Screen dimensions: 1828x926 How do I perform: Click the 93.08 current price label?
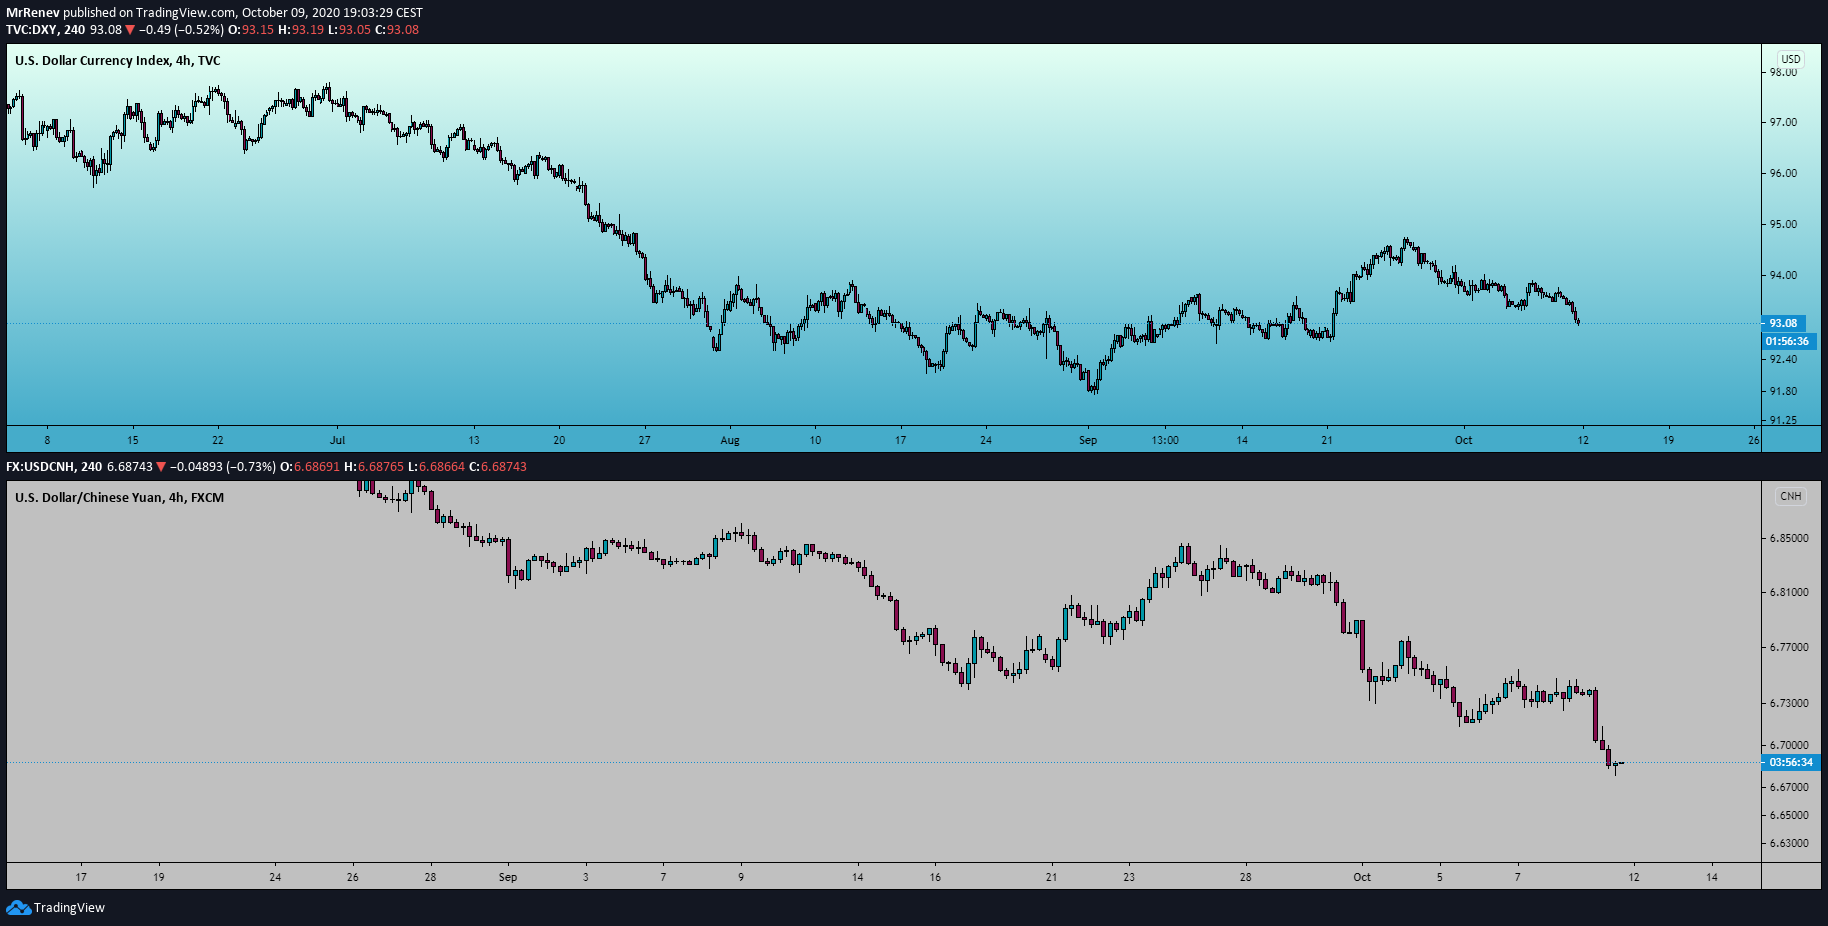click(x=1783, y=323)
